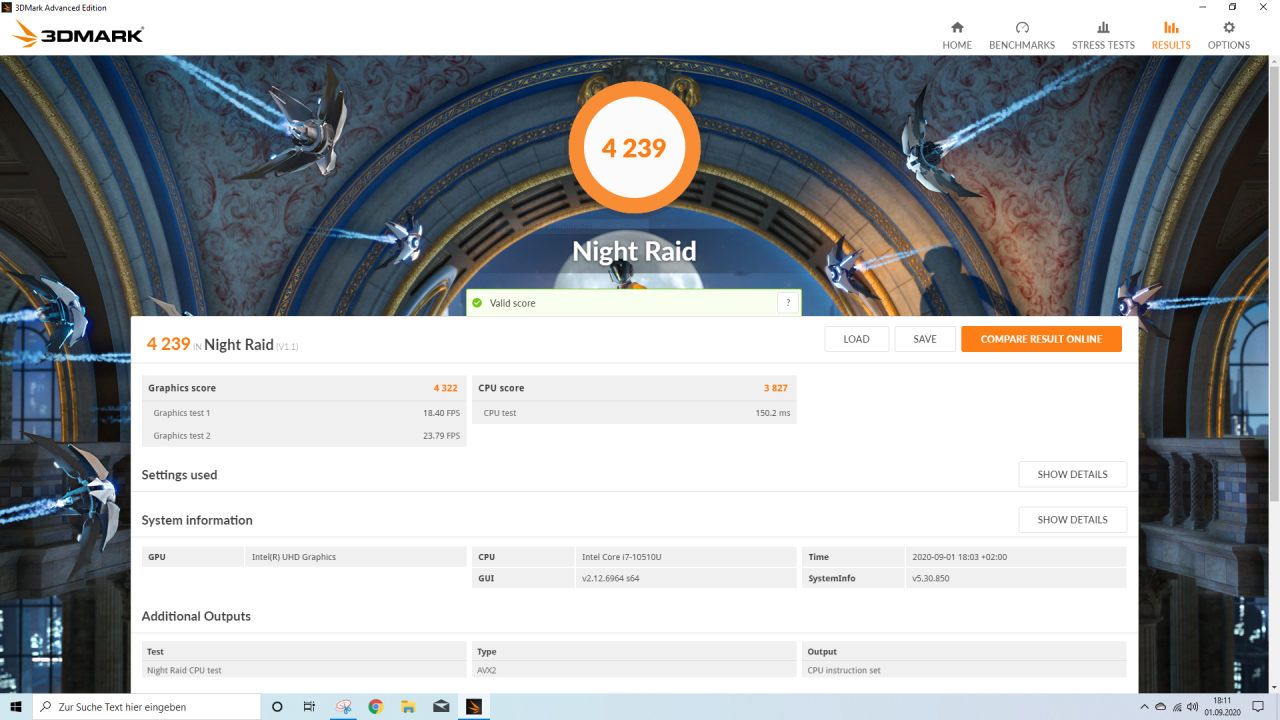1280x720 pixels.
Task: Open the OneDrive cloud tray icon
Action: 1160,707
